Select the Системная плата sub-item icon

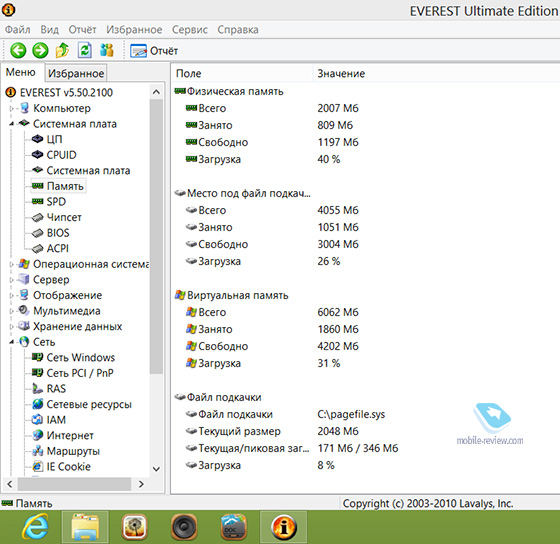[x=38, y=170]
